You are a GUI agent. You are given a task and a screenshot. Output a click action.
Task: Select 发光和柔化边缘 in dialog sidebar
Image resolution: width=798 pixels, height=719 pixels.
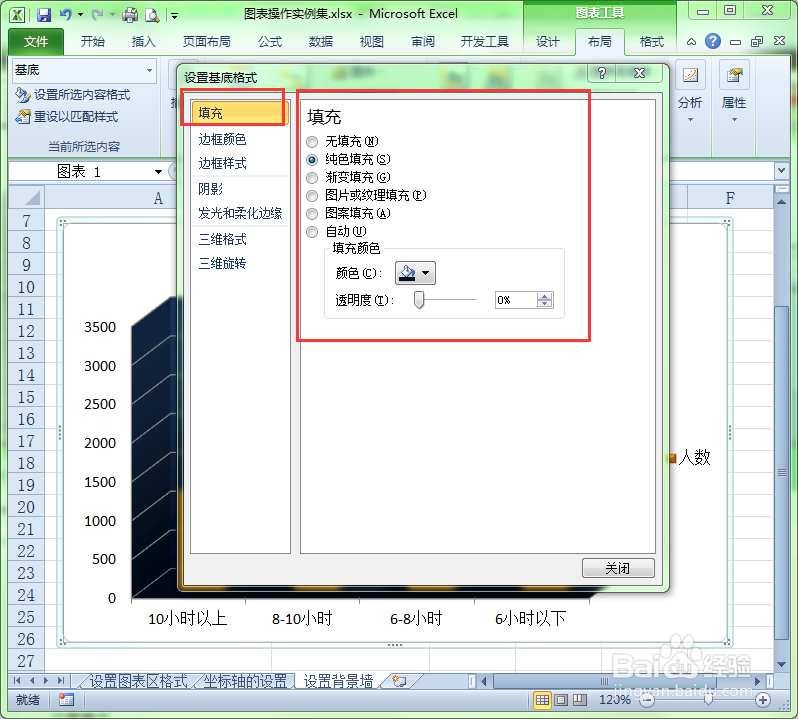coord(240,214)
